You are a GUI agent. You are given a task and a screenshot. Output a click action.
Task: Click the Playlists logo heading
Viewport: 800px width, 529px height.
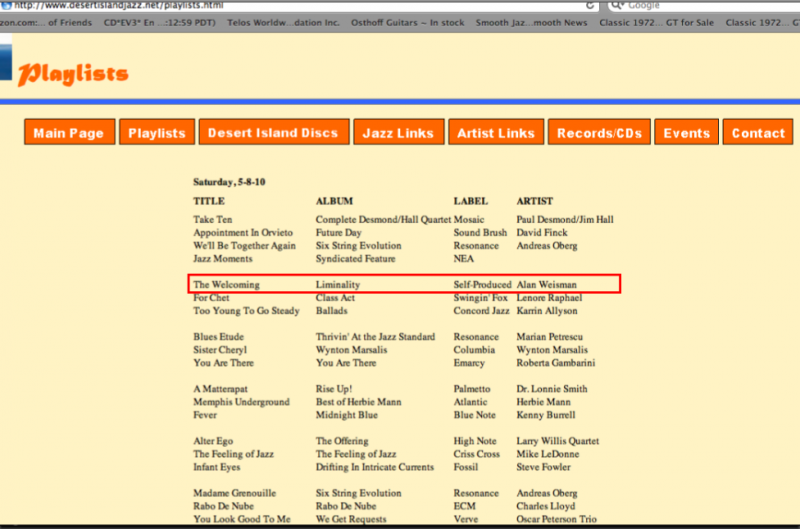point(73,73)
